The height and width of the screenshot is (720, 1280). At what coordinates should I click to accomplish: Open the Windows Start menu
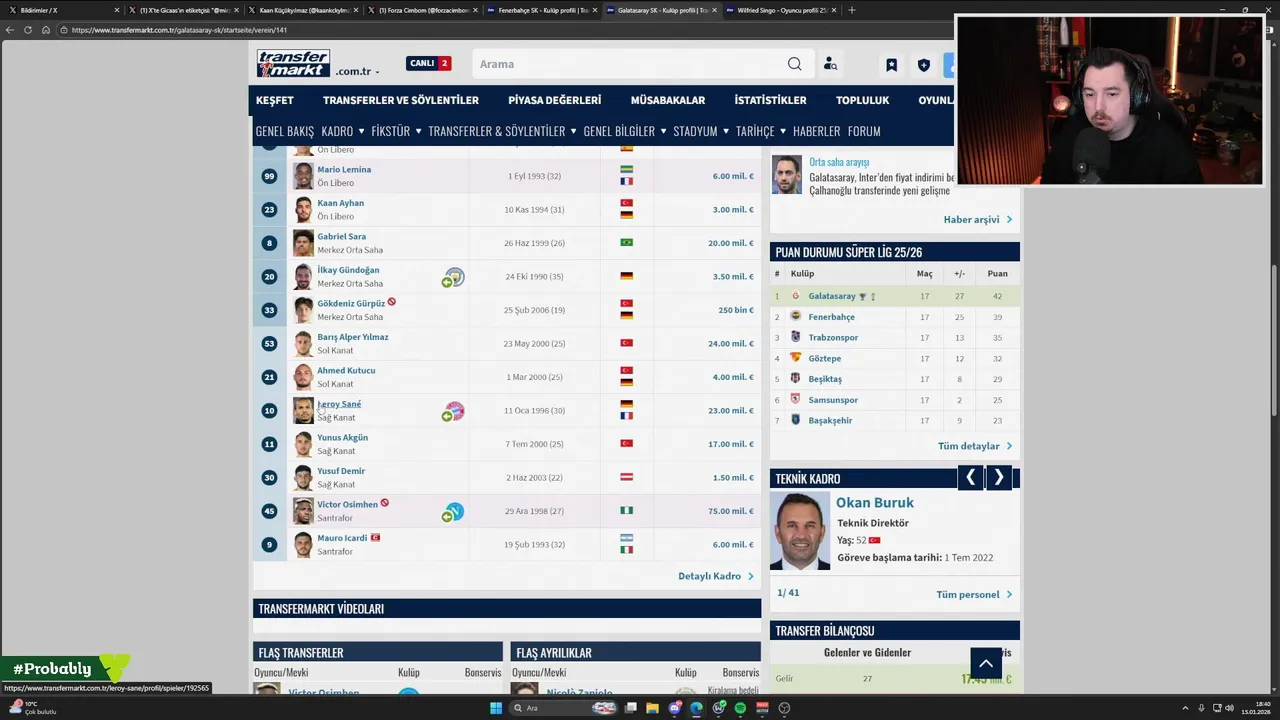tap(496, 708)
